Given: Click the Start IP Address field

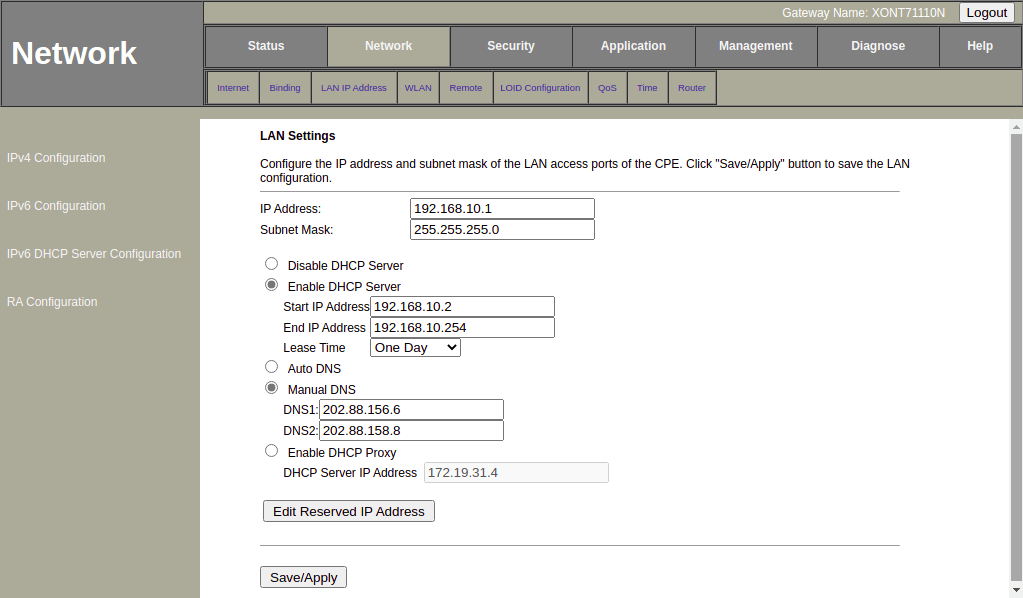Looking at the screenshot, I should click(462, 306).
